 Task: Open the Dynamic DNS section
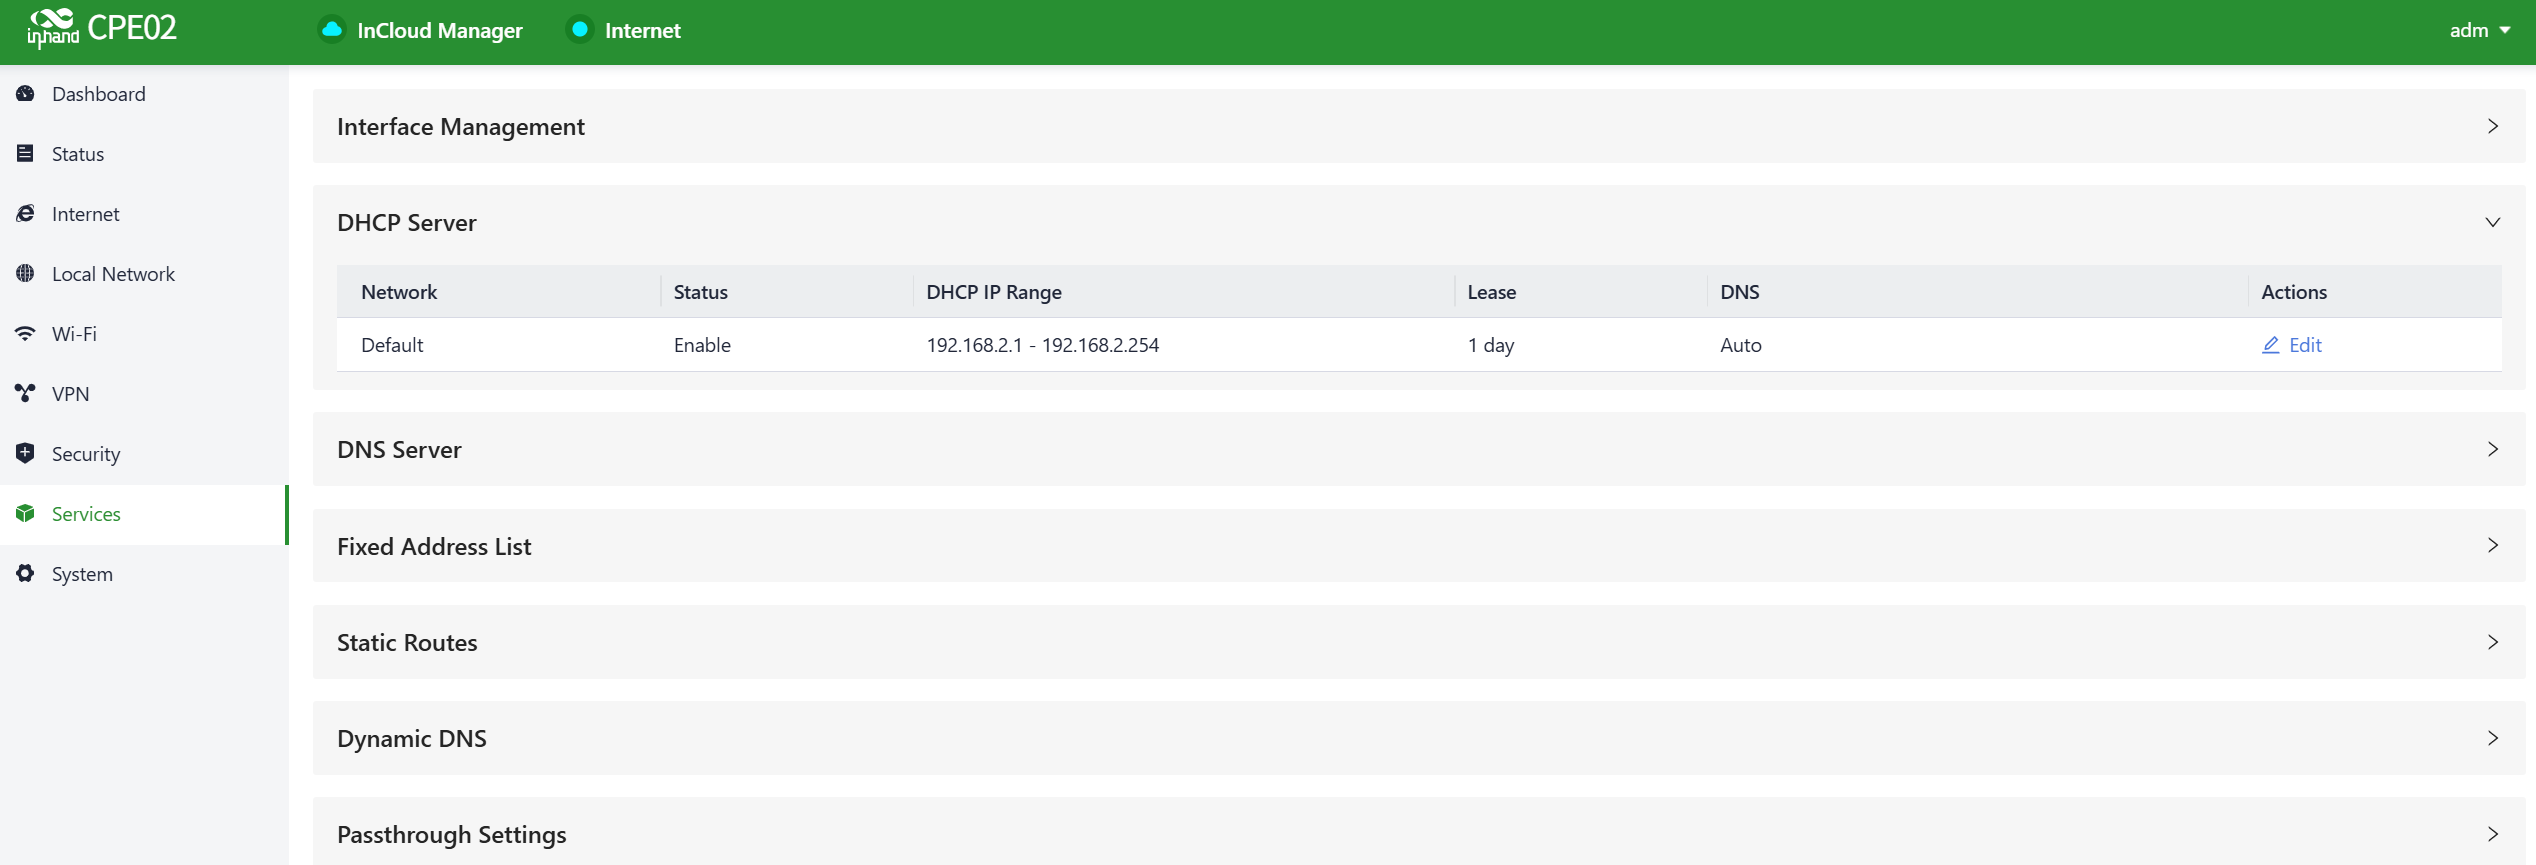pyautogui.click(x=2492, y=738)
